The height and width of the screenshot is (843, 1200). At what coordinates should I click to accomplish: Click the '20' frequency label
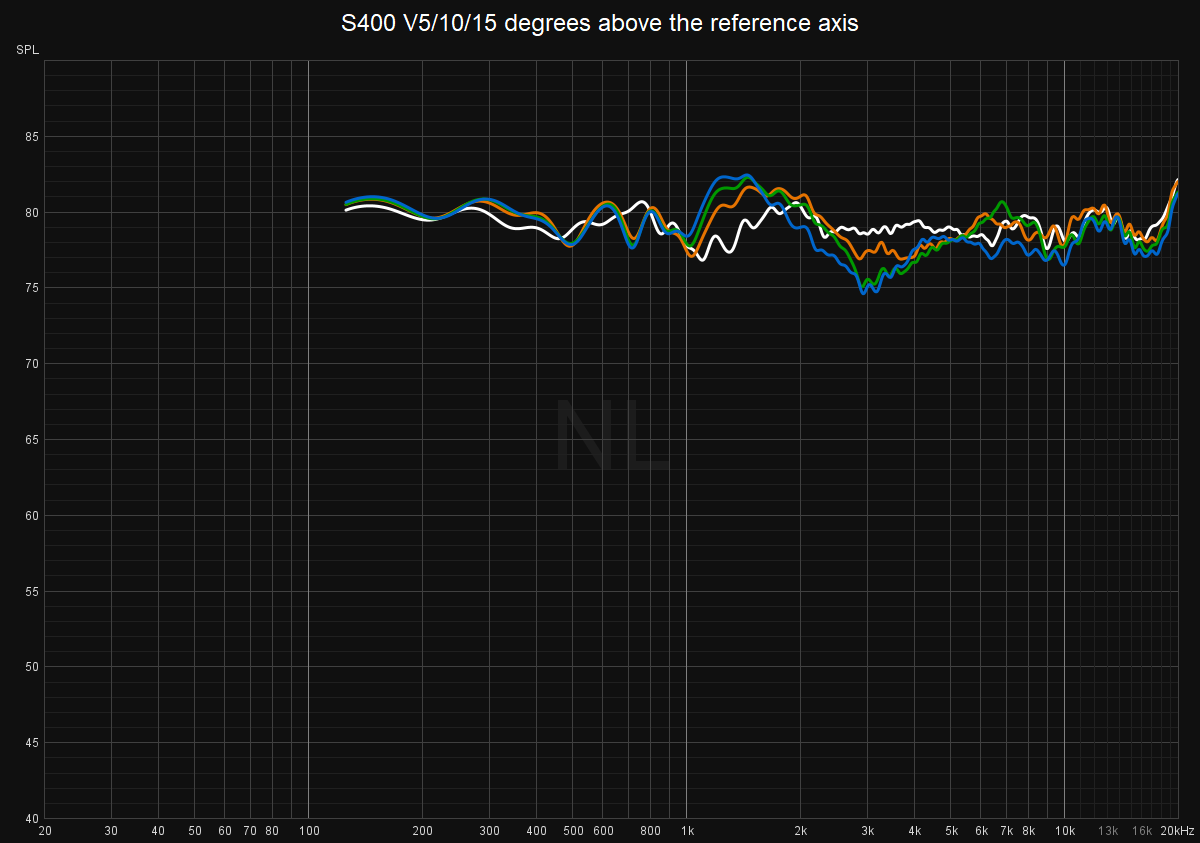[44, 831]
